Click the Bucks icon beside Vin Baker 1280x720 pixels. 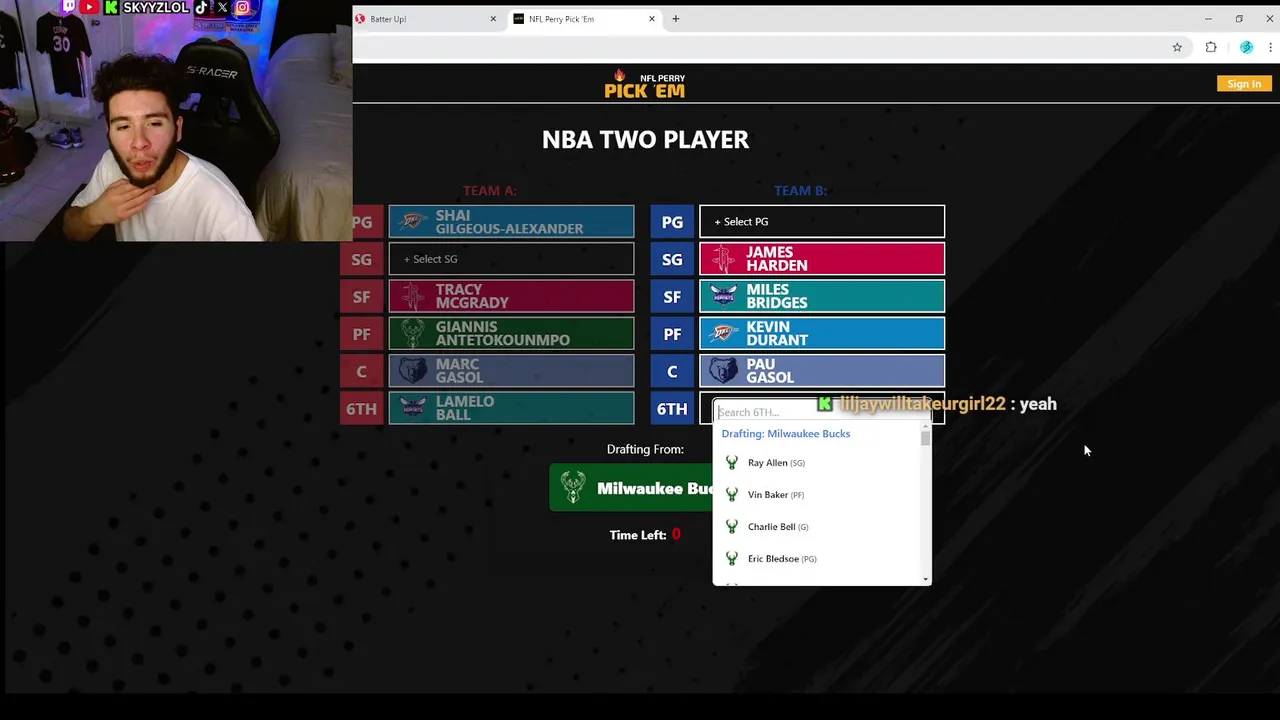point(732,495)
